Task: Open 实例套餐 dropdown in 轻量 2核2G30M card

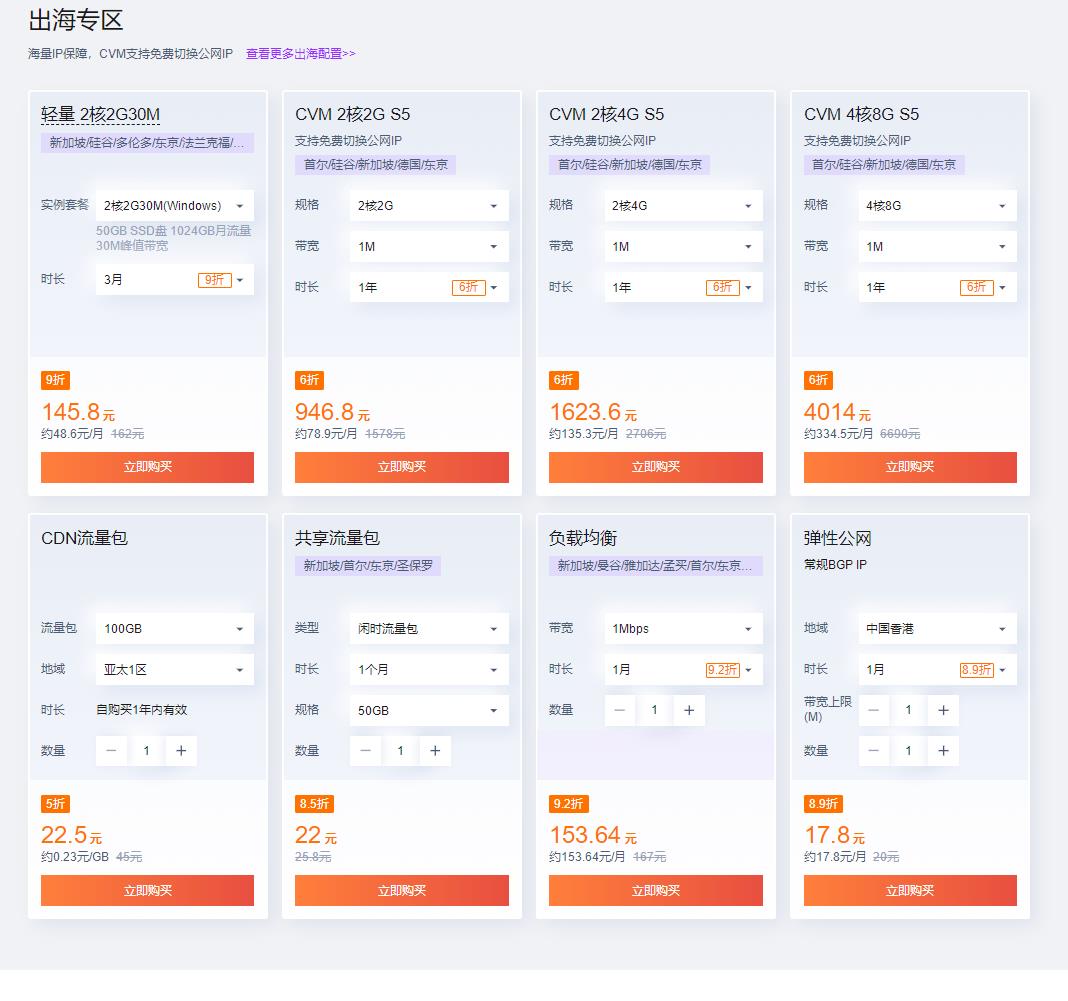Action: [x=174, y=206]
